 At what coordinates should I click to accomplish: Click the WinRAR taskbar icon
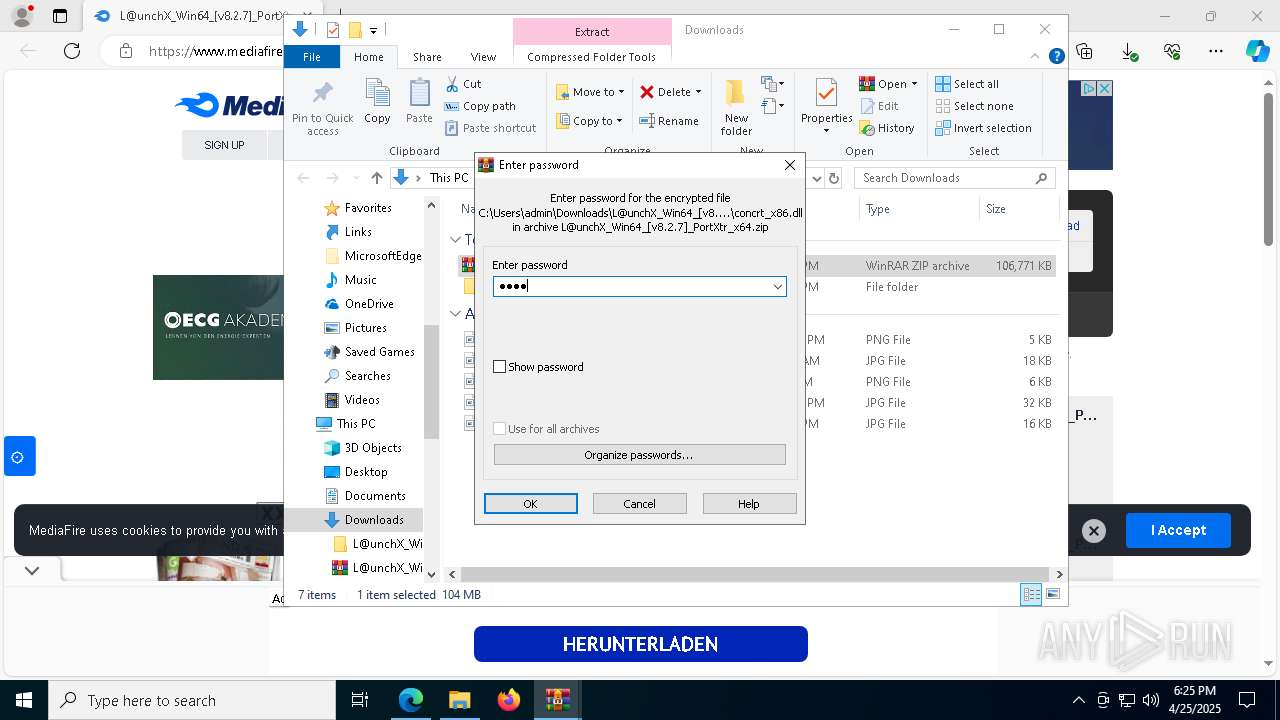pos(558,700)
